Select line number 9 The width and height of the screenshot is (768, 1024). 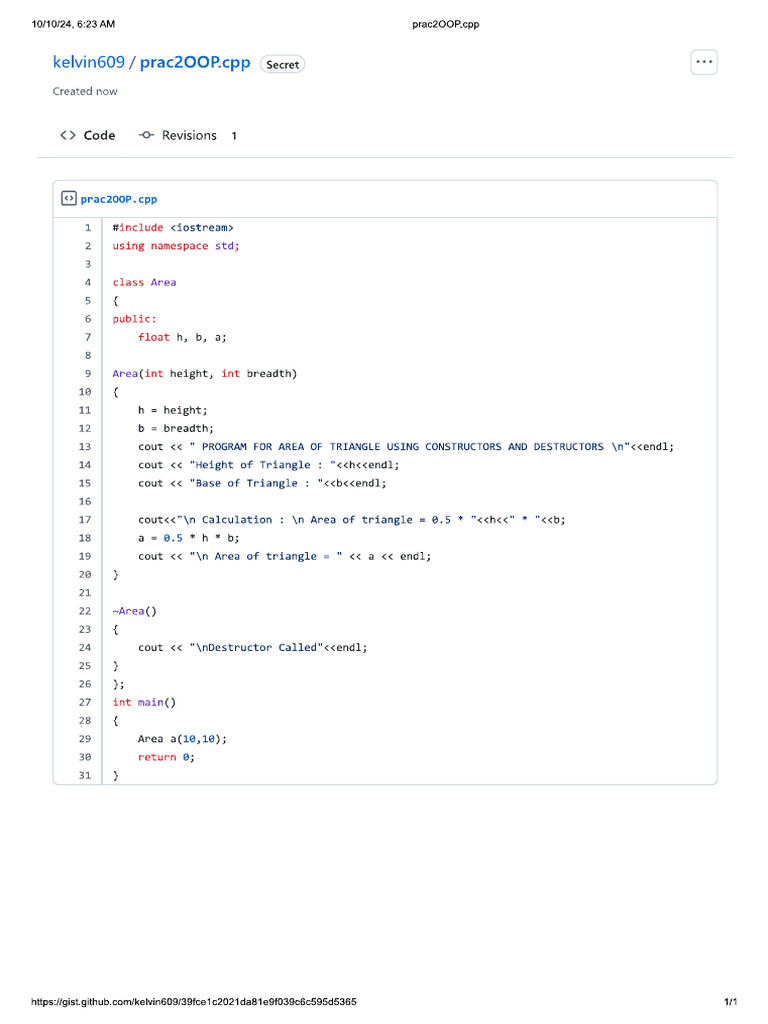click(x=88, y=374)
